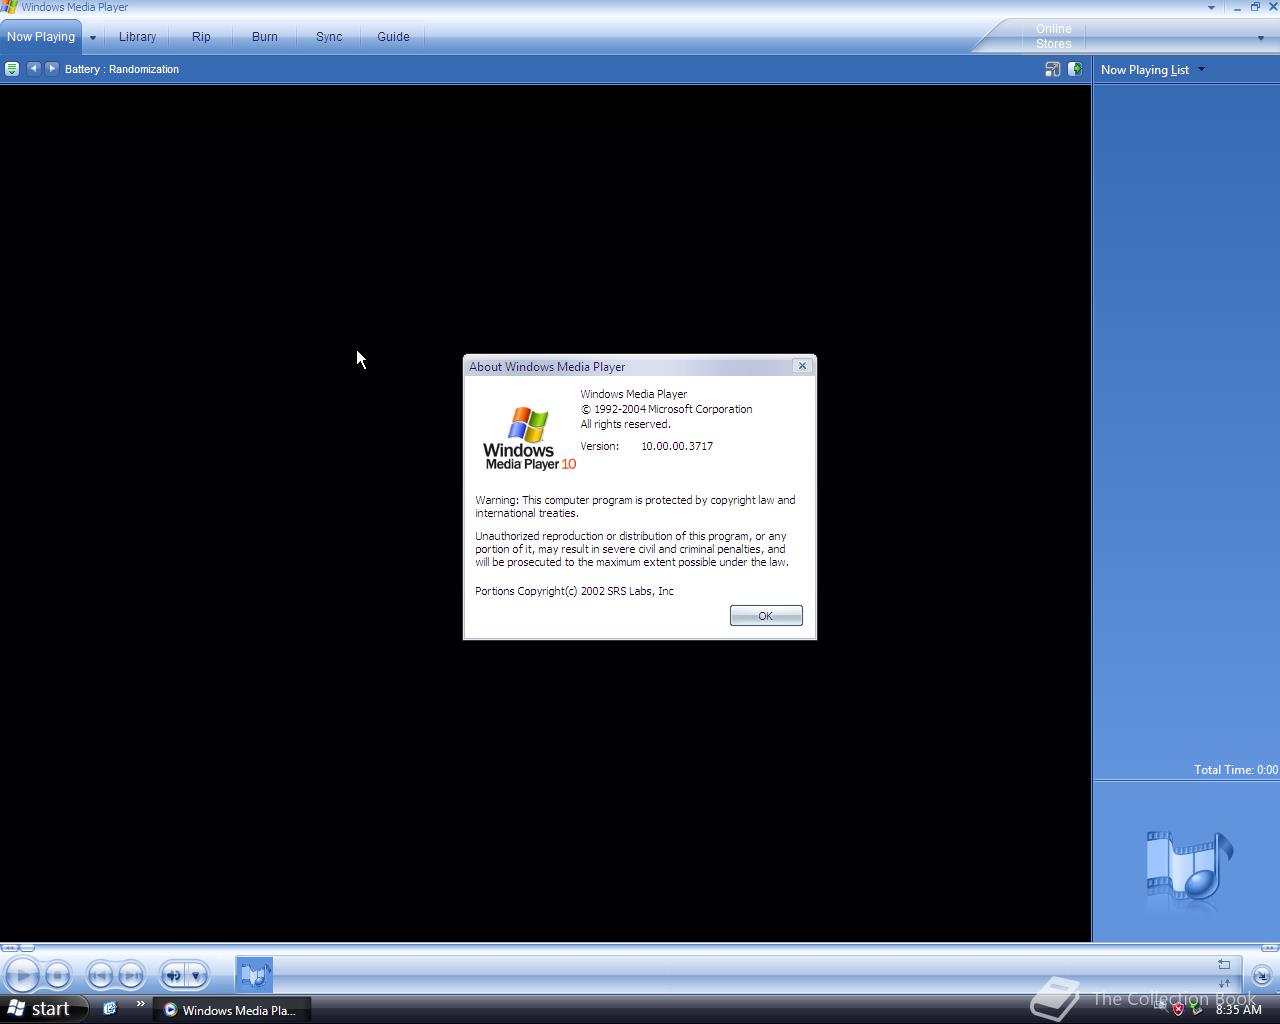
Task: Click OK in About dialog
Action: (766, 616)
